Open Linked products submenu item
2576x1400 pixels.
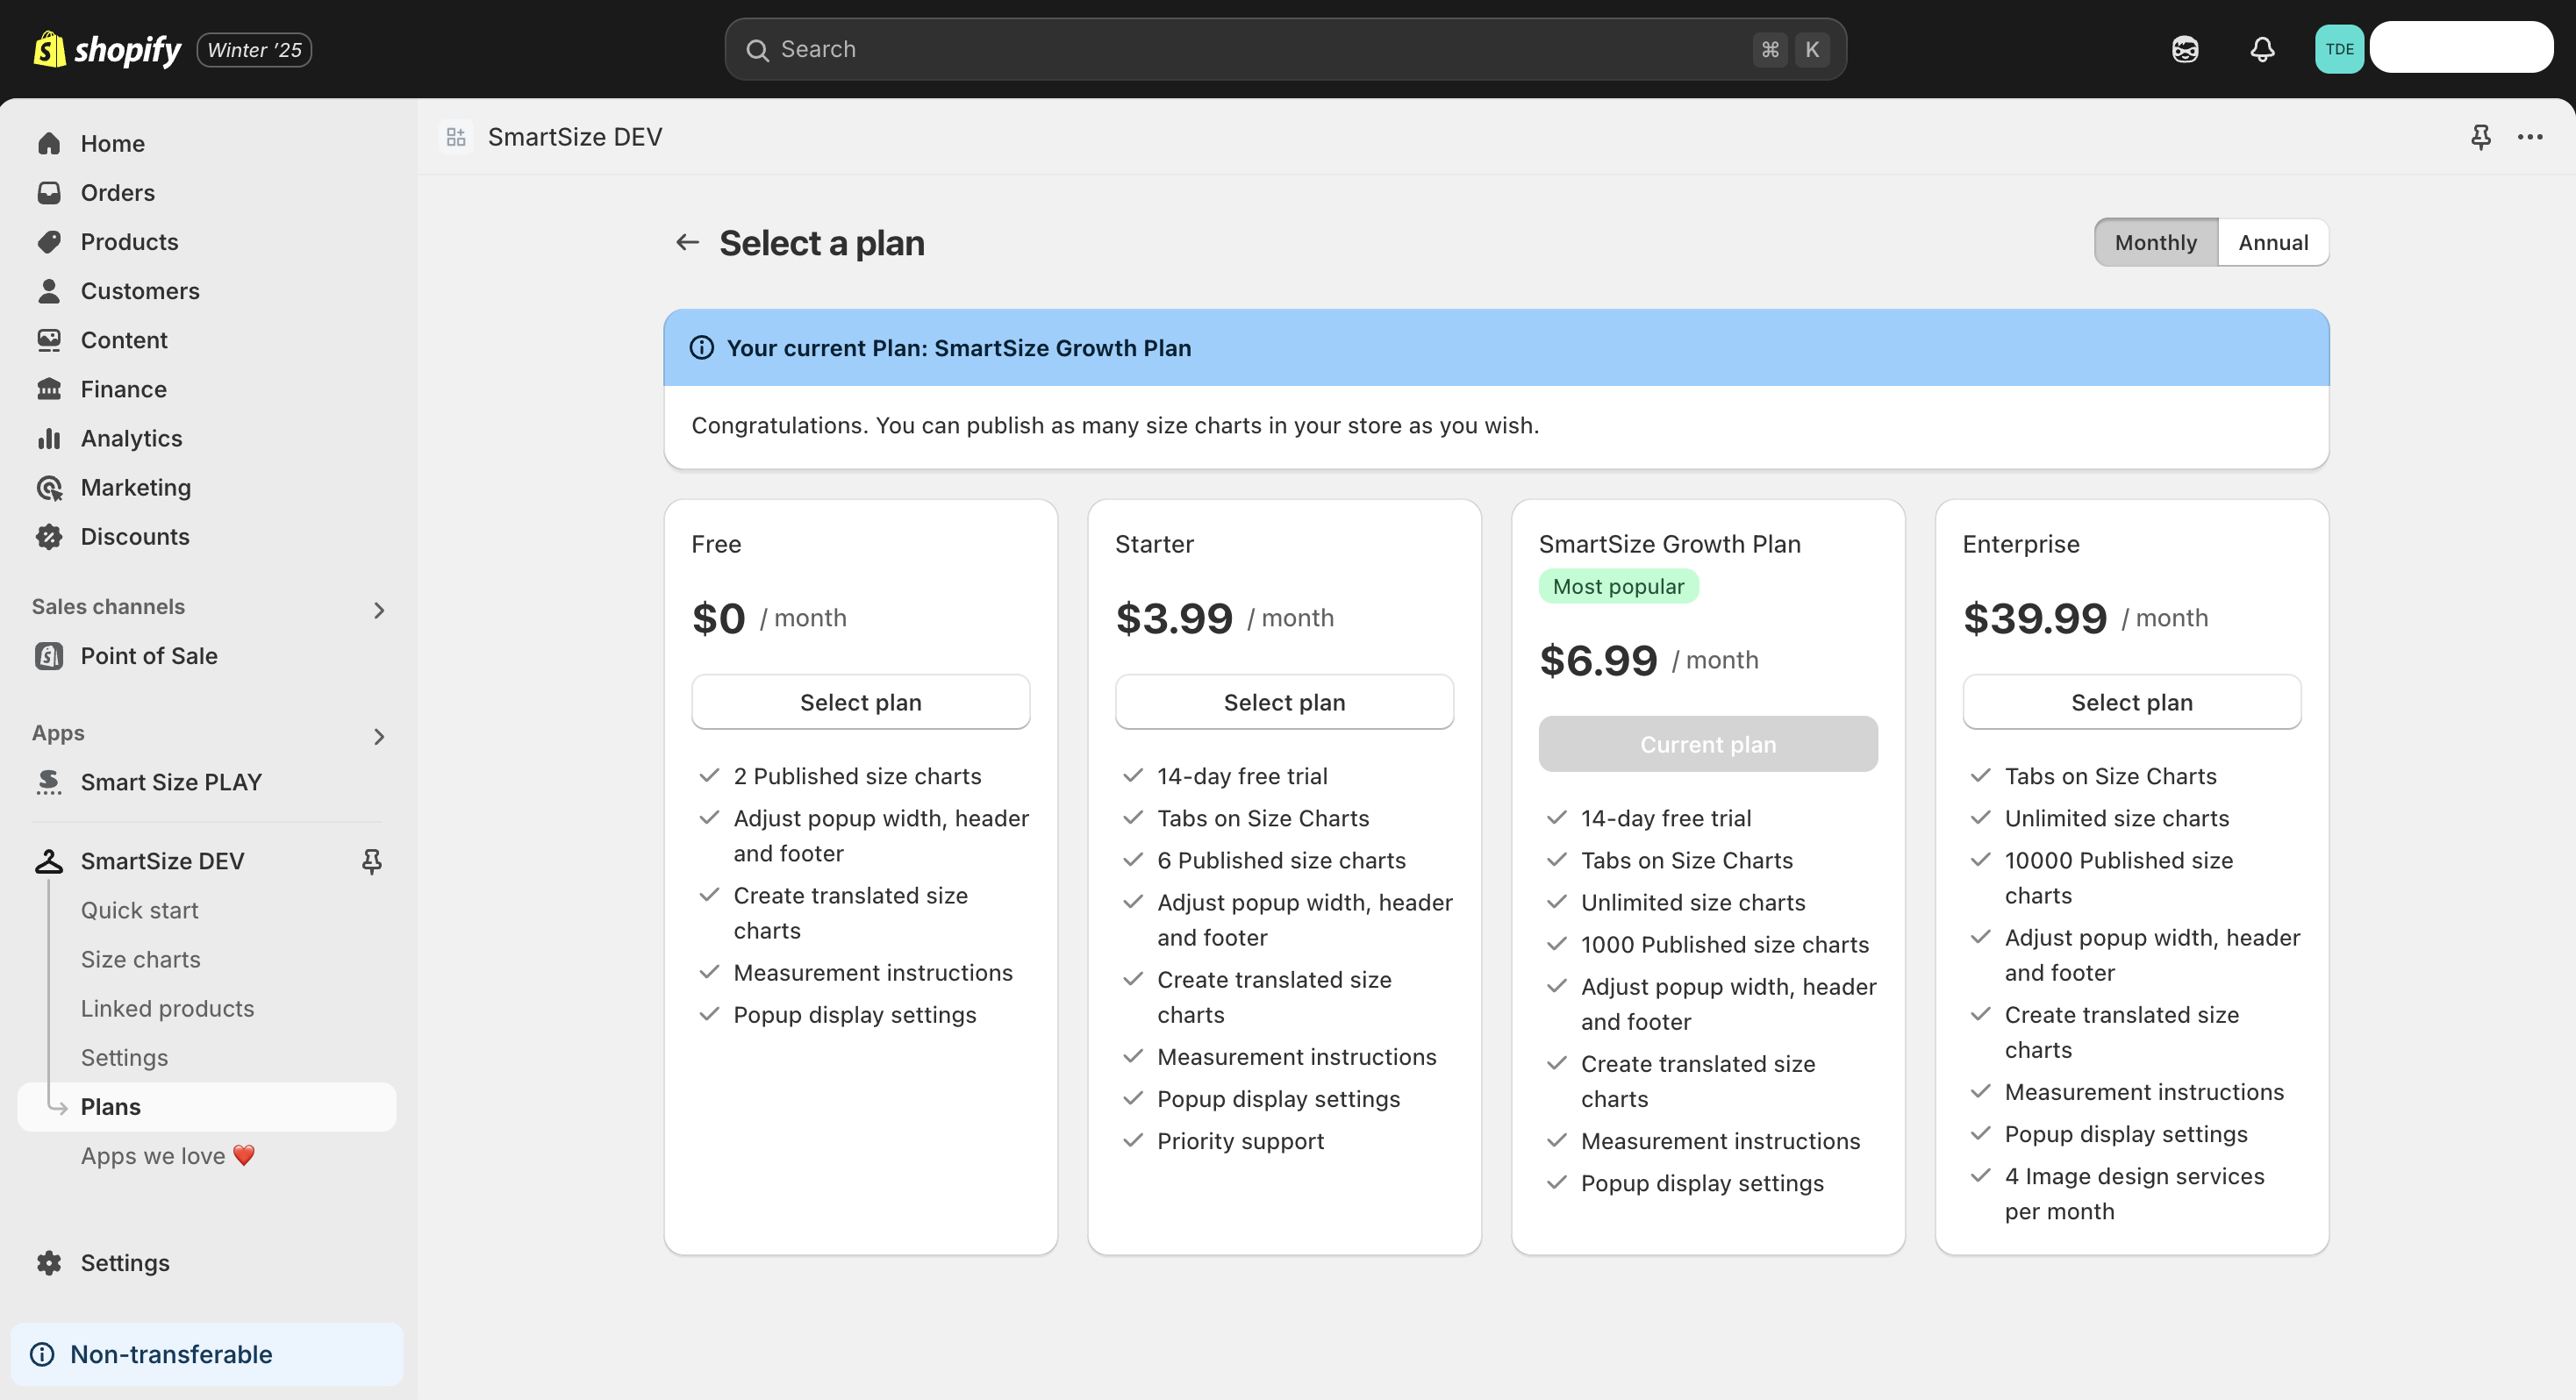[168, 1007]
